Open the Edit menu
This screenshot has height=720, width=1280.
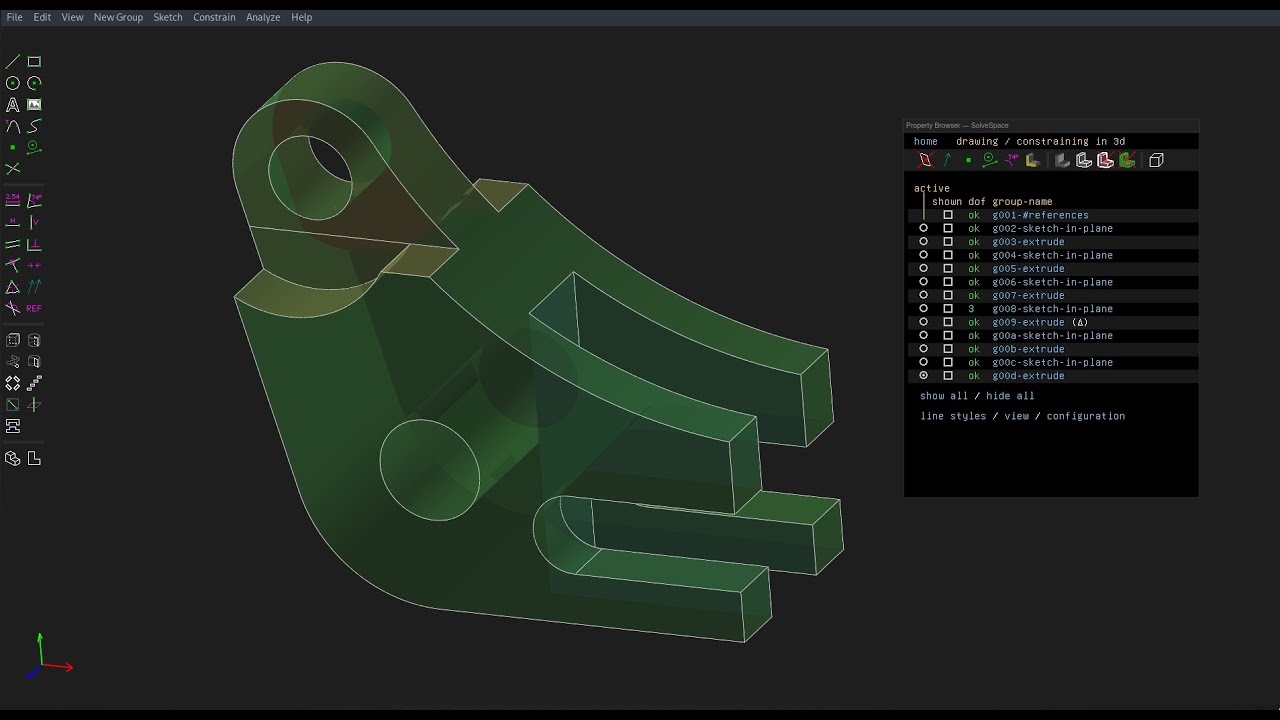42,17
